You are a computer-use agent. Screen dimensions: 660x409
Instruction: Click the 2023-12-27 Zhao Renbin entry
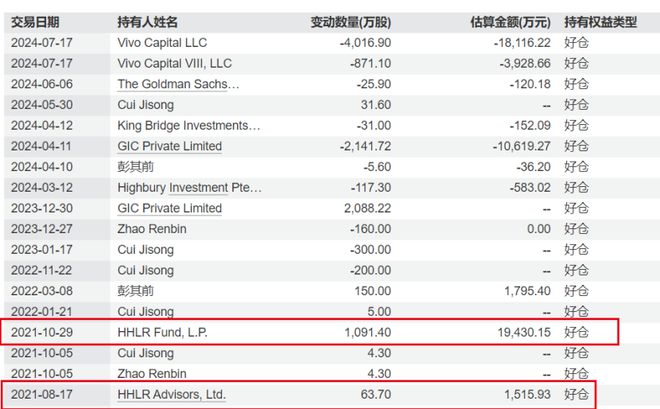[x=152, y=229]
